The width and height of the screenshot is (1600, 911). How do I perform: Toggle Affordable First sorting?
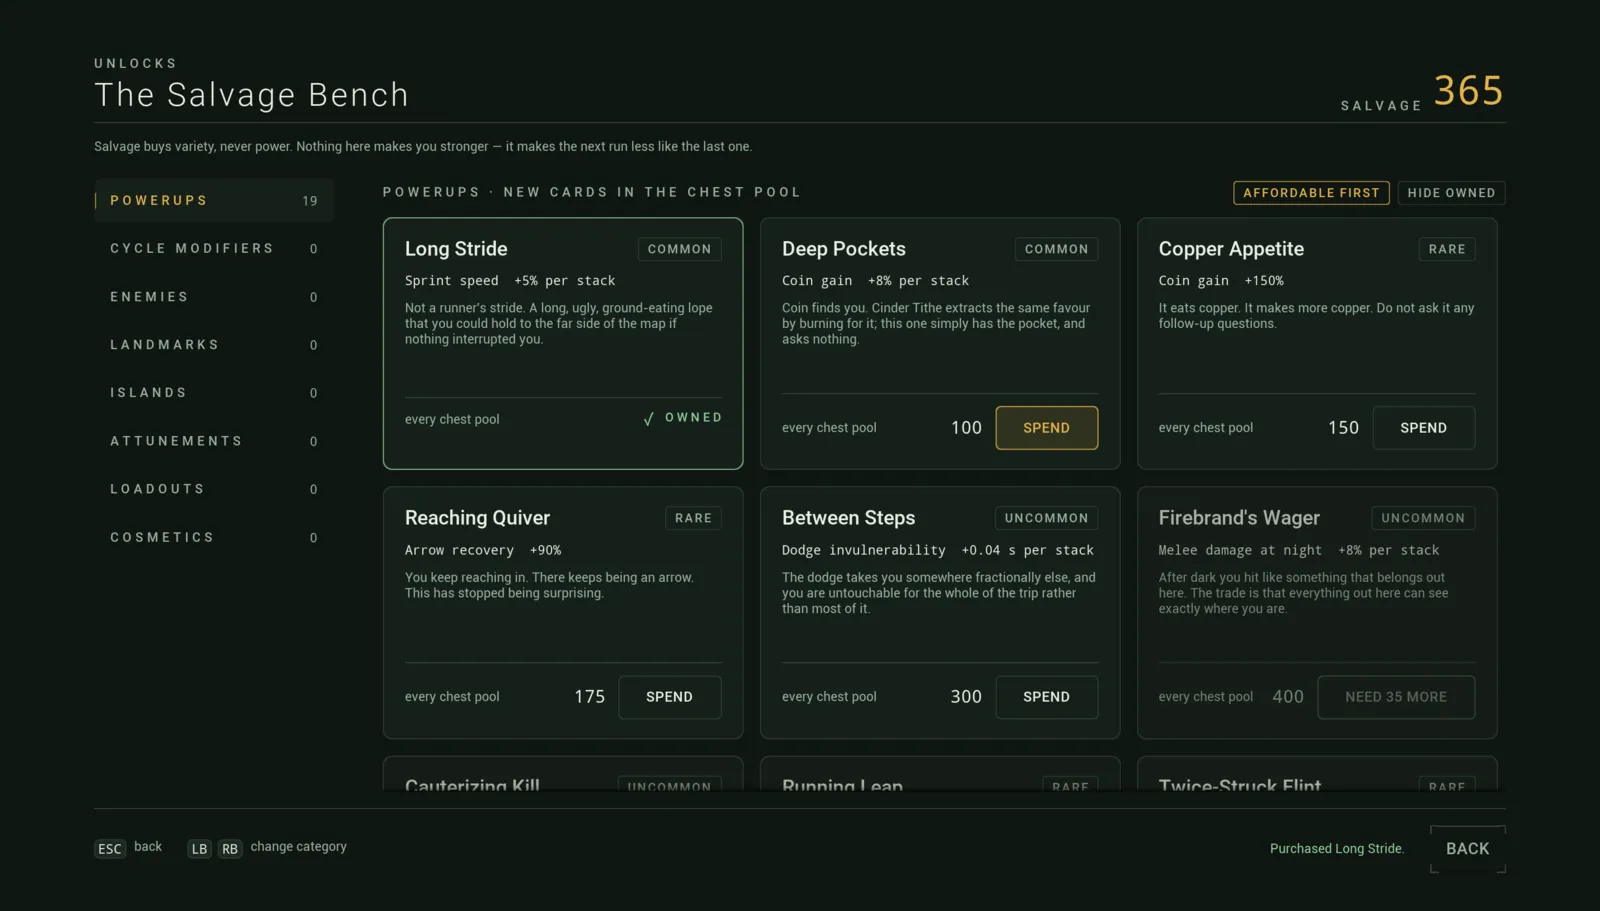point(1311,193)
